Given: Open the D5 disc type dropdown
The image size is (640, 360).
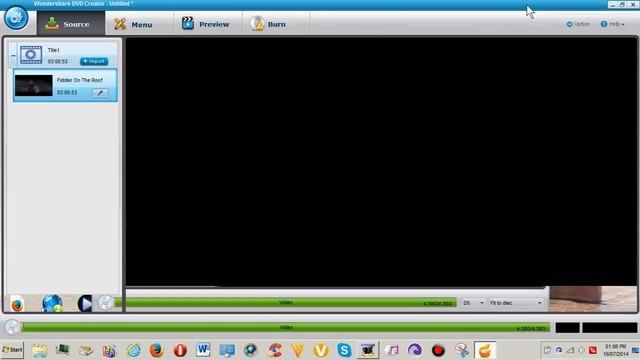Looking at the screenshot, I should [x=473, y=303].
